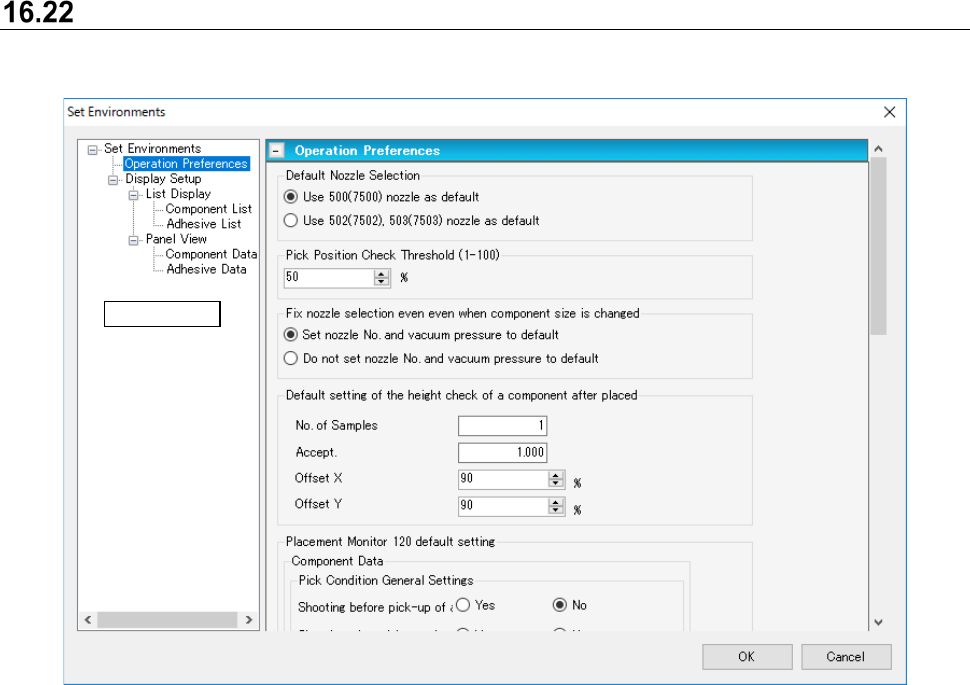This screenshot has height=685, width=970.
Task: Collapse the Panel View tree node
Action: 135,239
